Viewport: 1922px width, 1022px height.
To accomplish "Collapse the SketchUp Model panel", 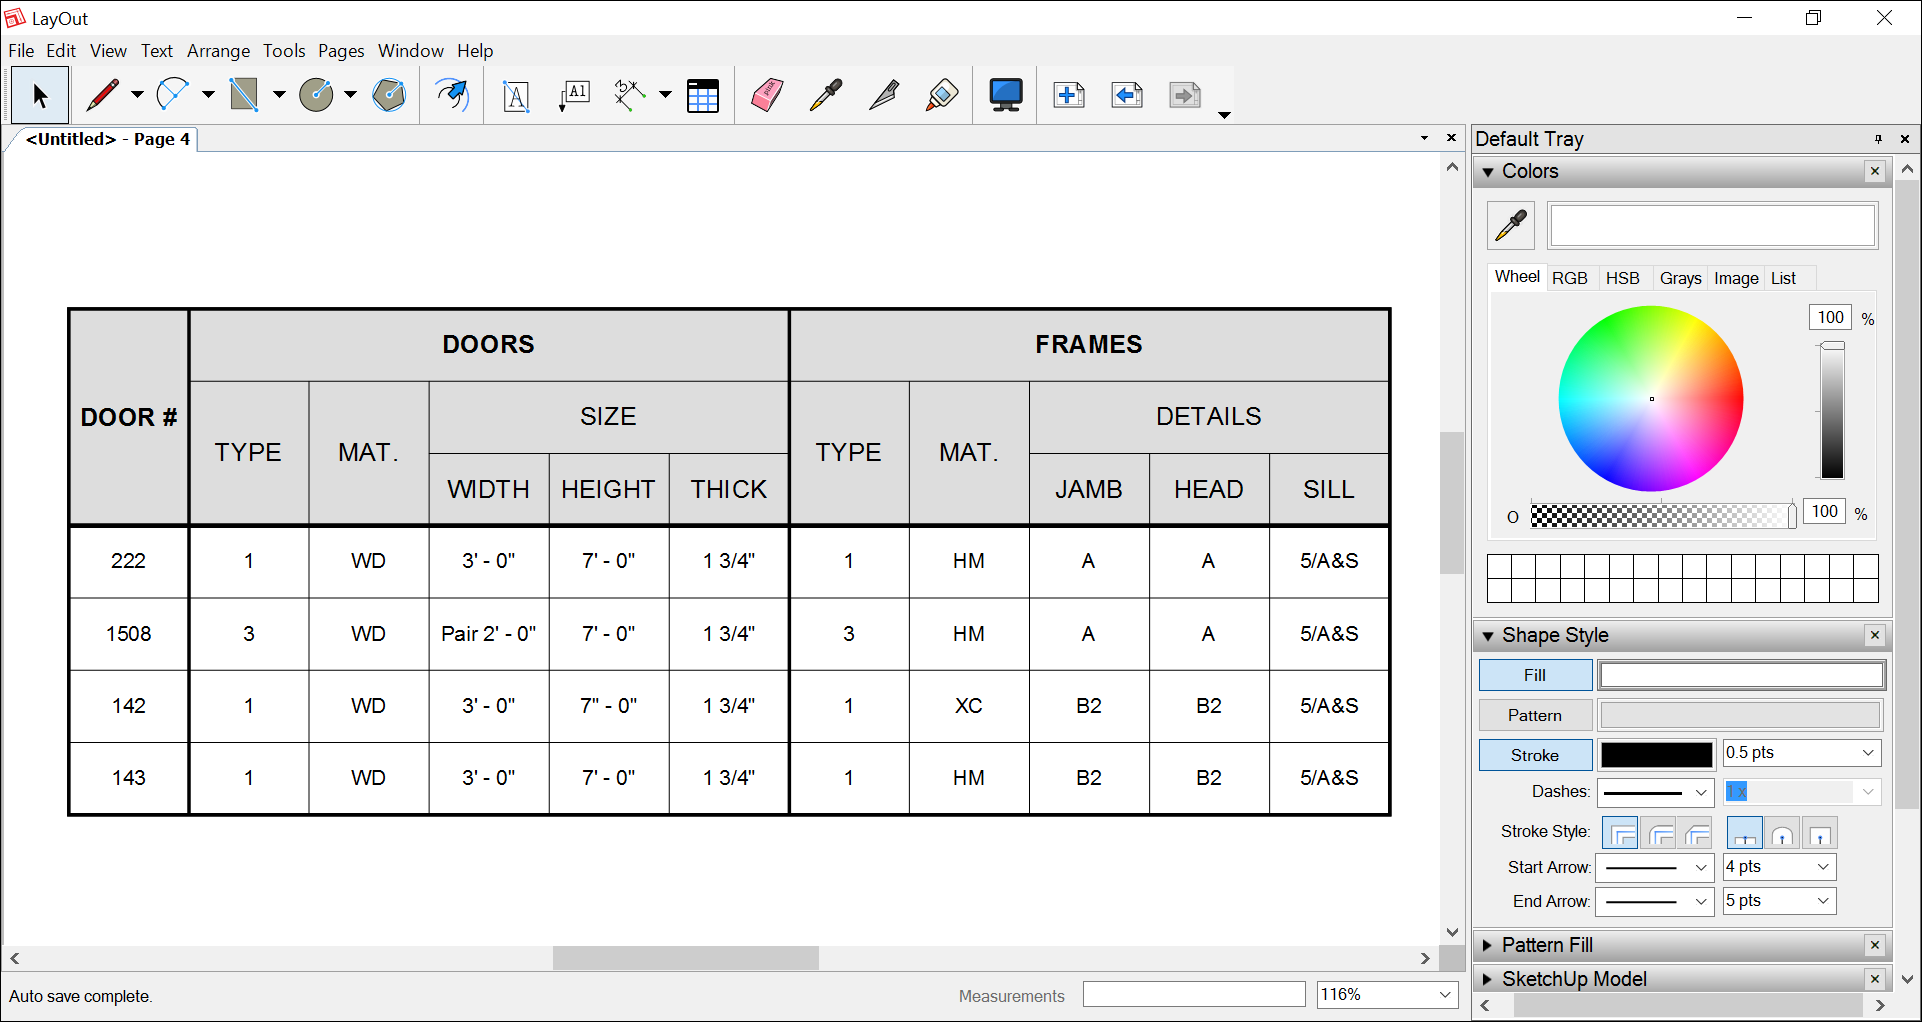I will coord(1487,979).
